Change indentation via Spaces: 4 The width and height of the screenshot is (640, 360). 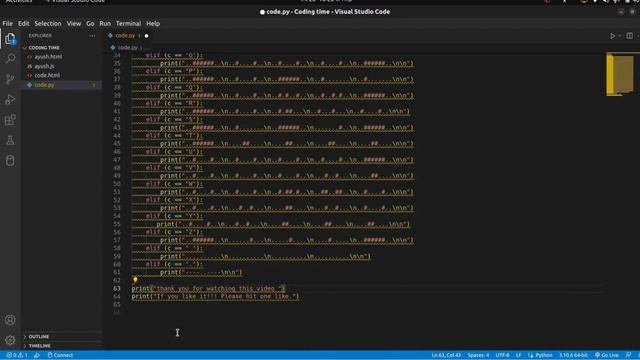(478, 355)
